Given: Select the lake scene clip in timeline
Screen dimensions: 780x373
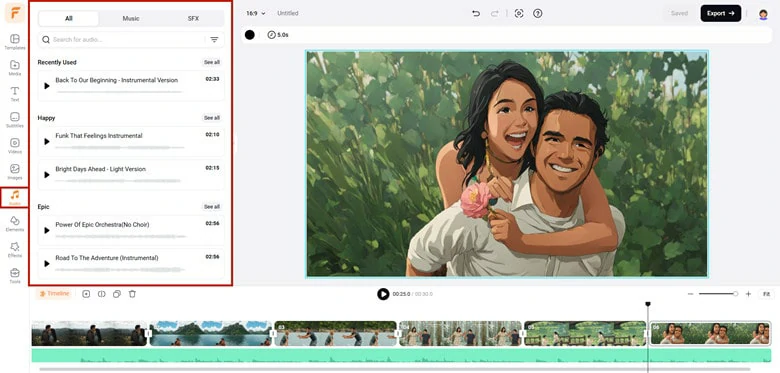Looking at the screenshot, I should click(211, 333).
